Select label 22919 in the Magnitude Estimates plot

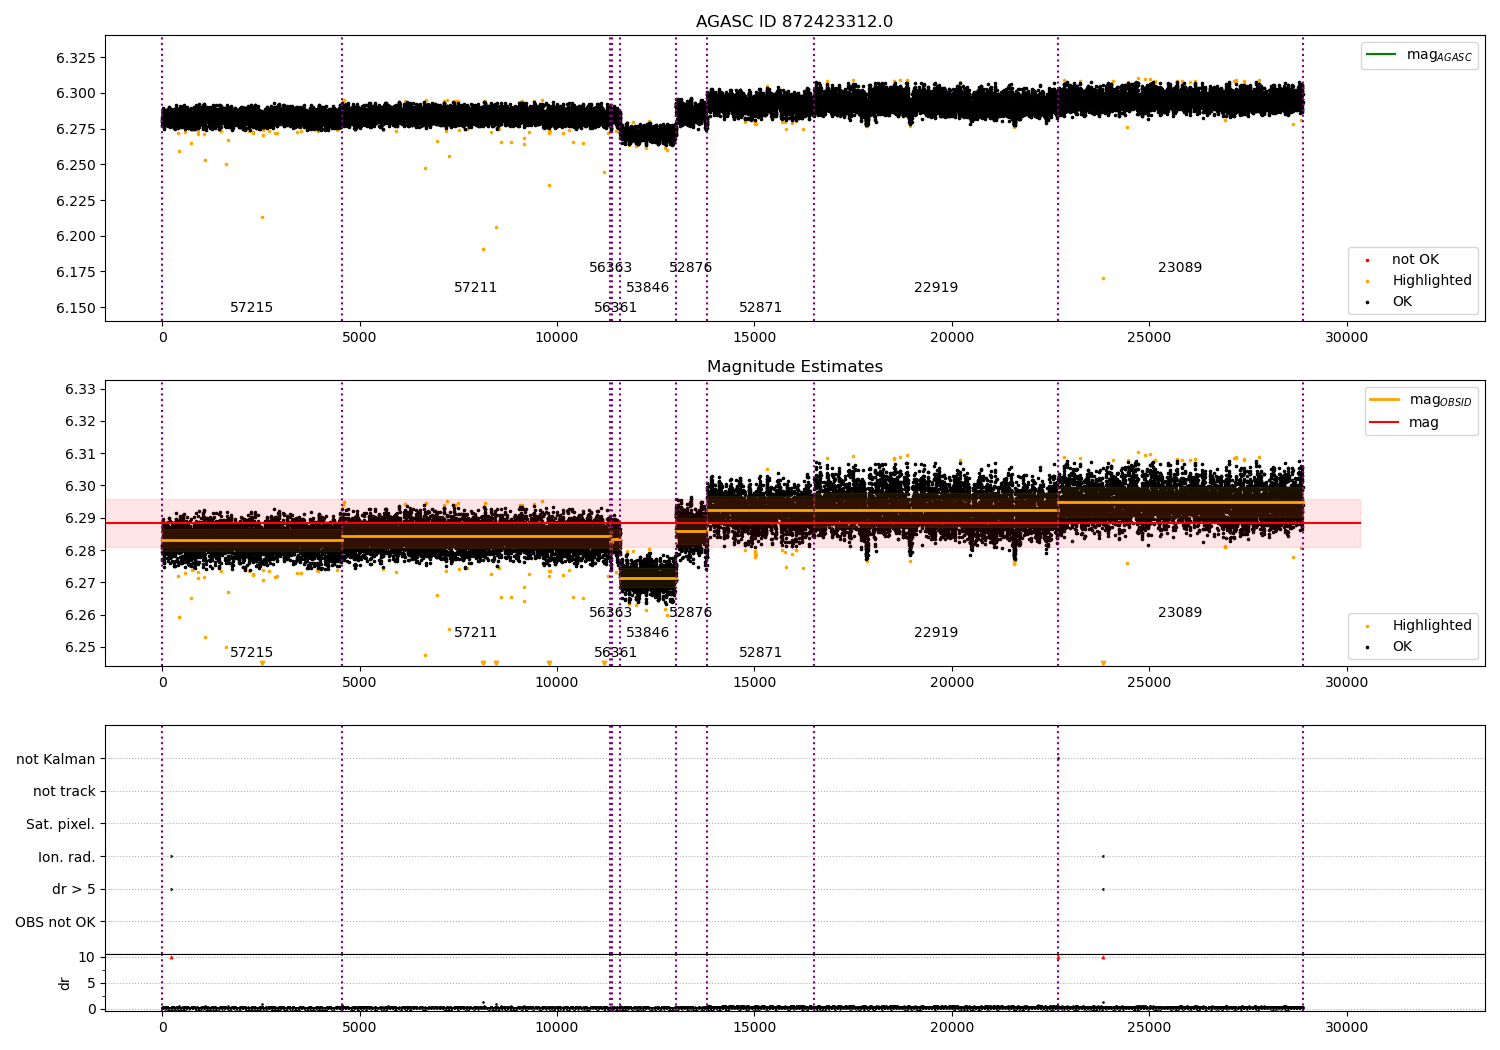click(936, 633)
